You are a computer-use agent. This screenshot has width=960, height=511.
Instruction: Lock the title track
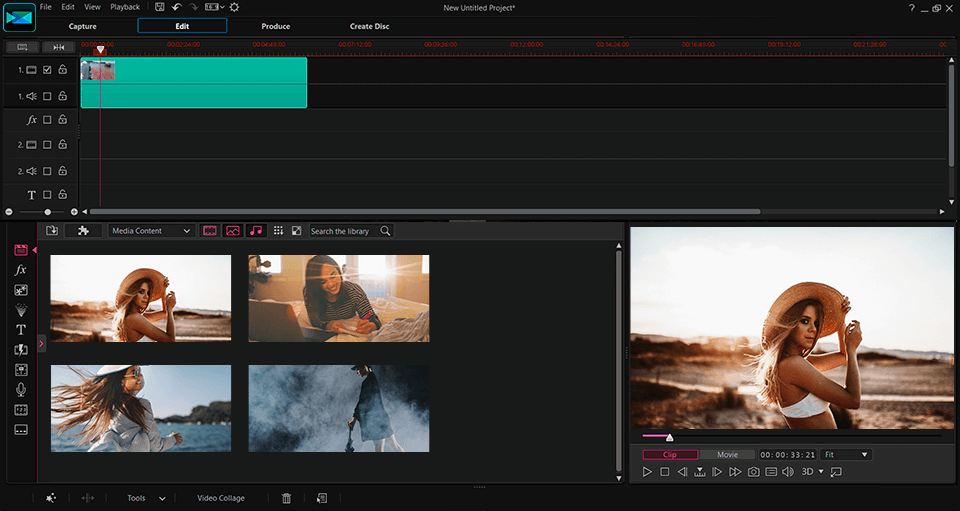tap(62, 195)
